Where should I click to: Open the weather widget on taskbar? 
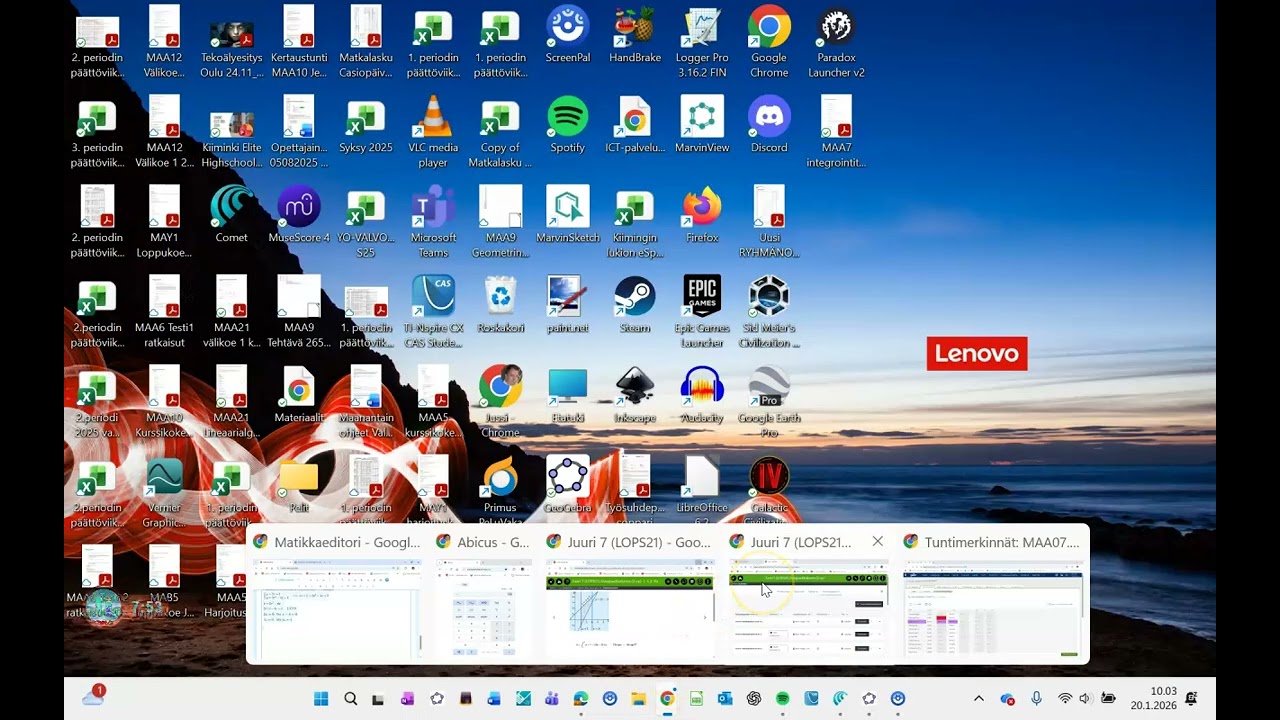click(94, 697)
